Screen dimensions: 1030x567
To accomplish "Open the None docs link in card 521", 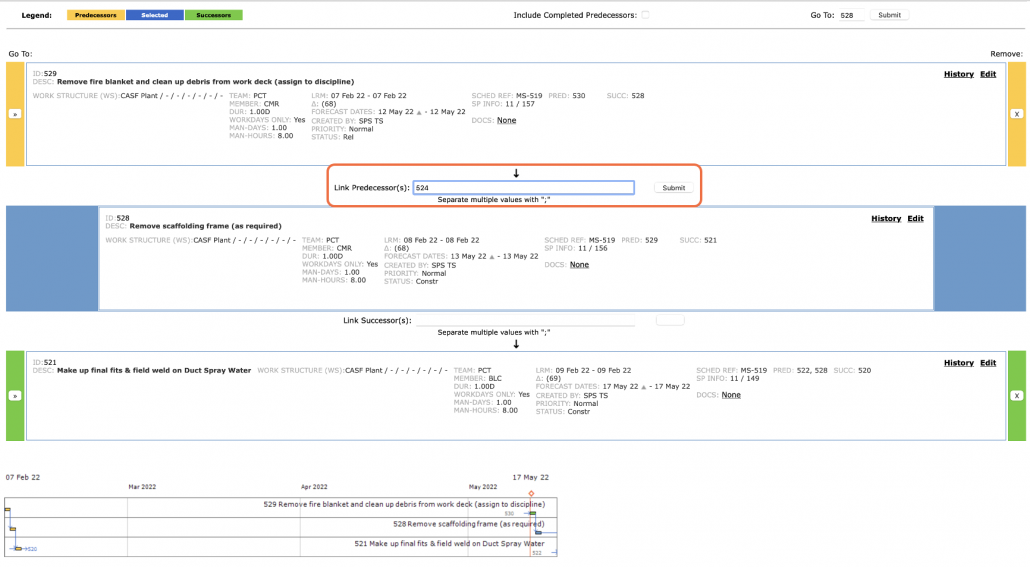I will [731, 395].
